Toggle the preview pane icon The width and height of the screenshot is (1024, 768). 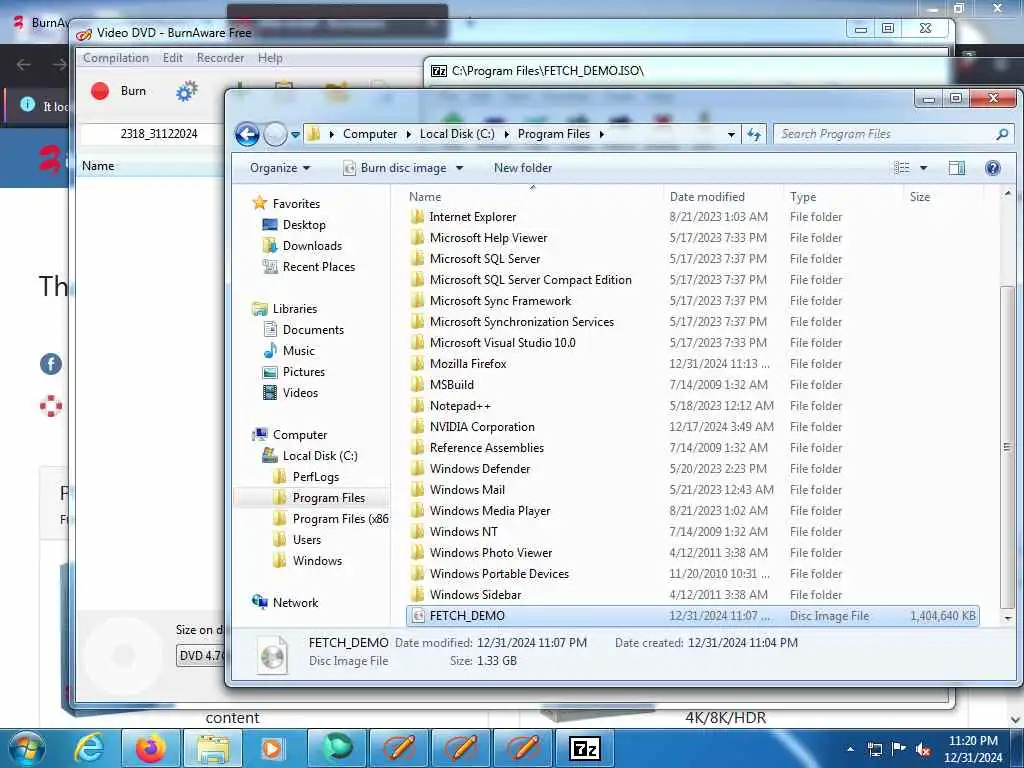tap(957, 168)
